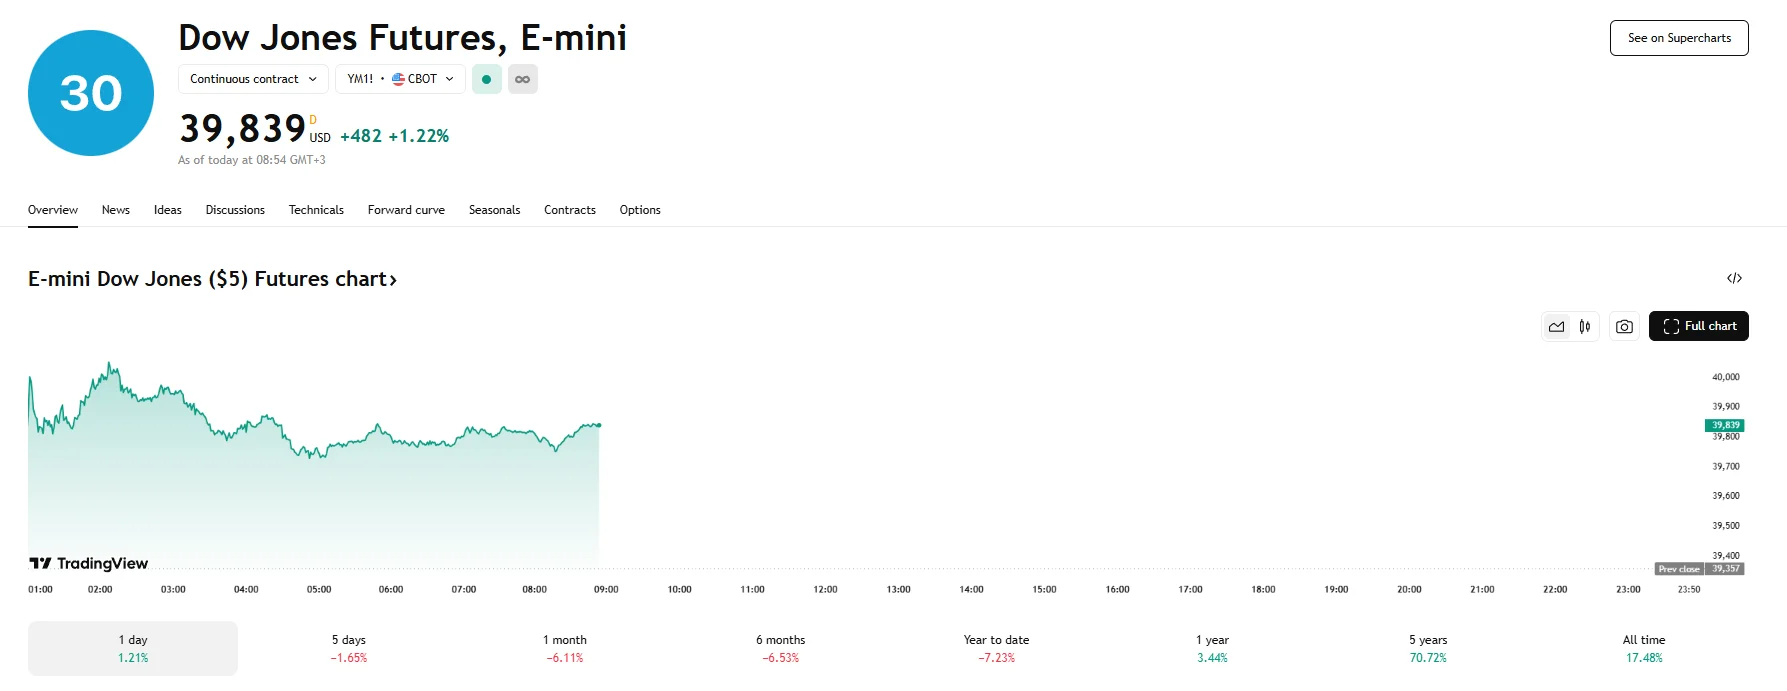Open the Full chart button

tap(1698, 326)
